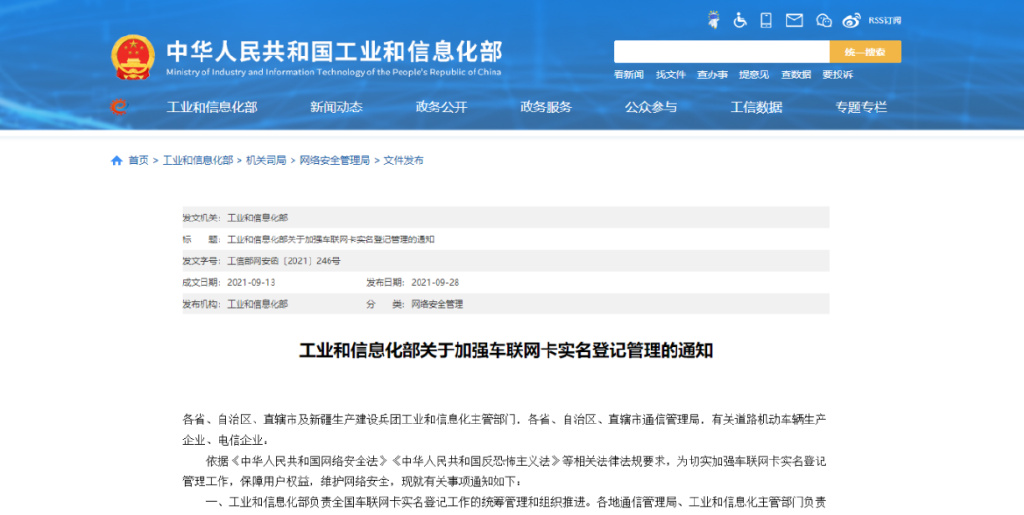Screen dimensions: 1024x515
Task: Select the 提意见 shortcut
Action: [754, 74]
